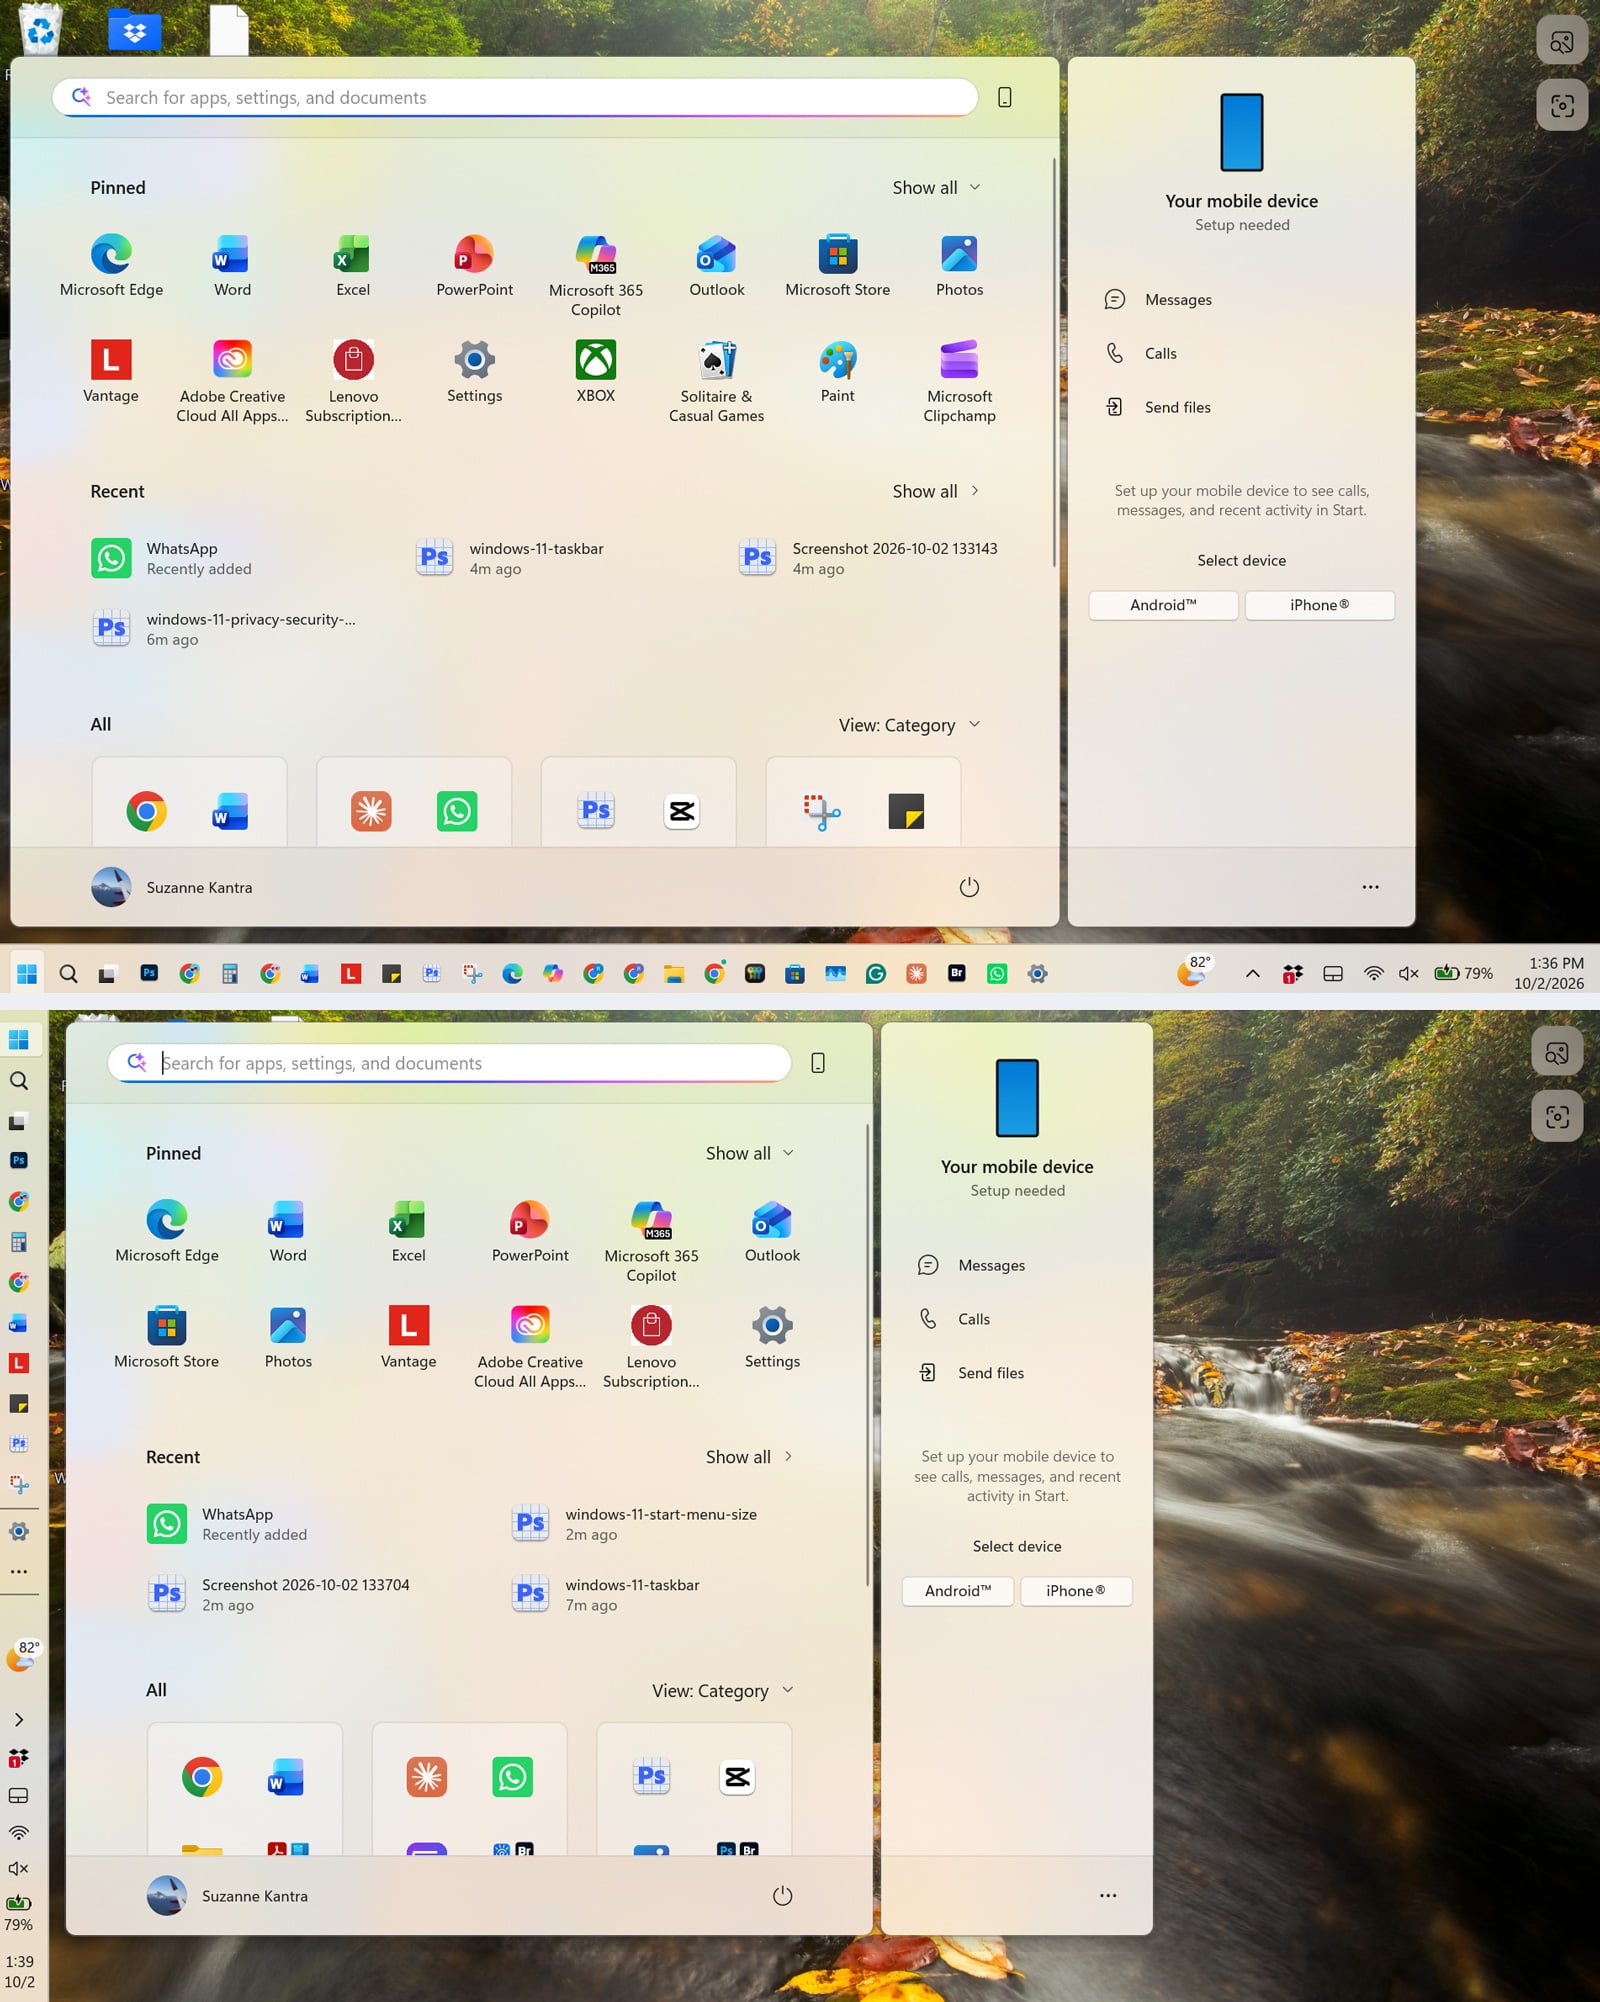Launch Solitaire & Casual Games

716,380
